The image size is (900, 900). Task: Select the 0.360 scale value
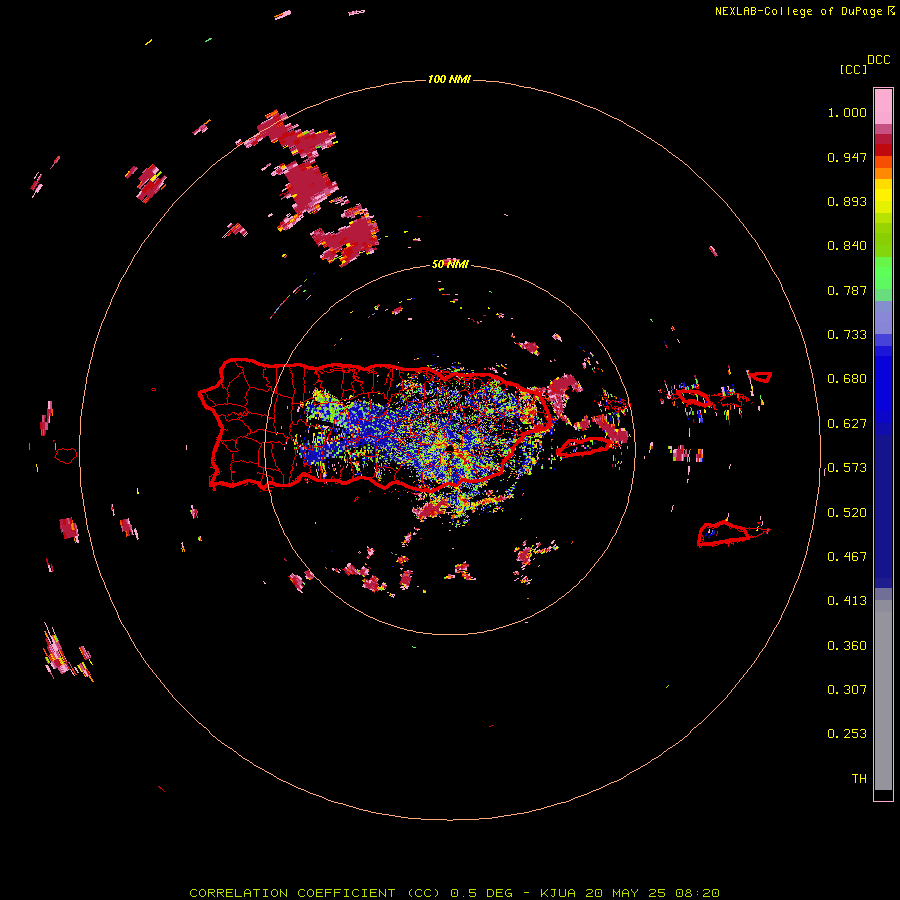tap(847, 646)
